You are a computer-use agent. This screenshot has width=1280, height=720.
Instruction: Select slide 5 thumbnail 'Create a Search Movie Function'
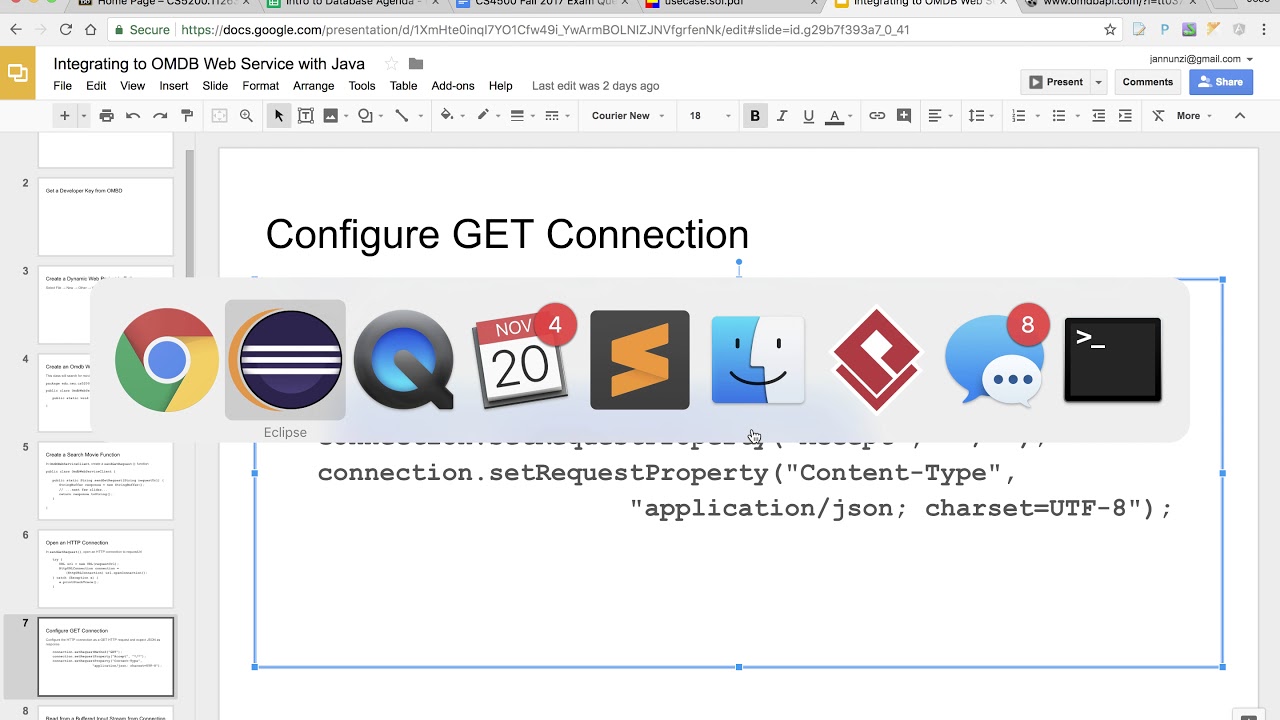[x=105, y=481]
